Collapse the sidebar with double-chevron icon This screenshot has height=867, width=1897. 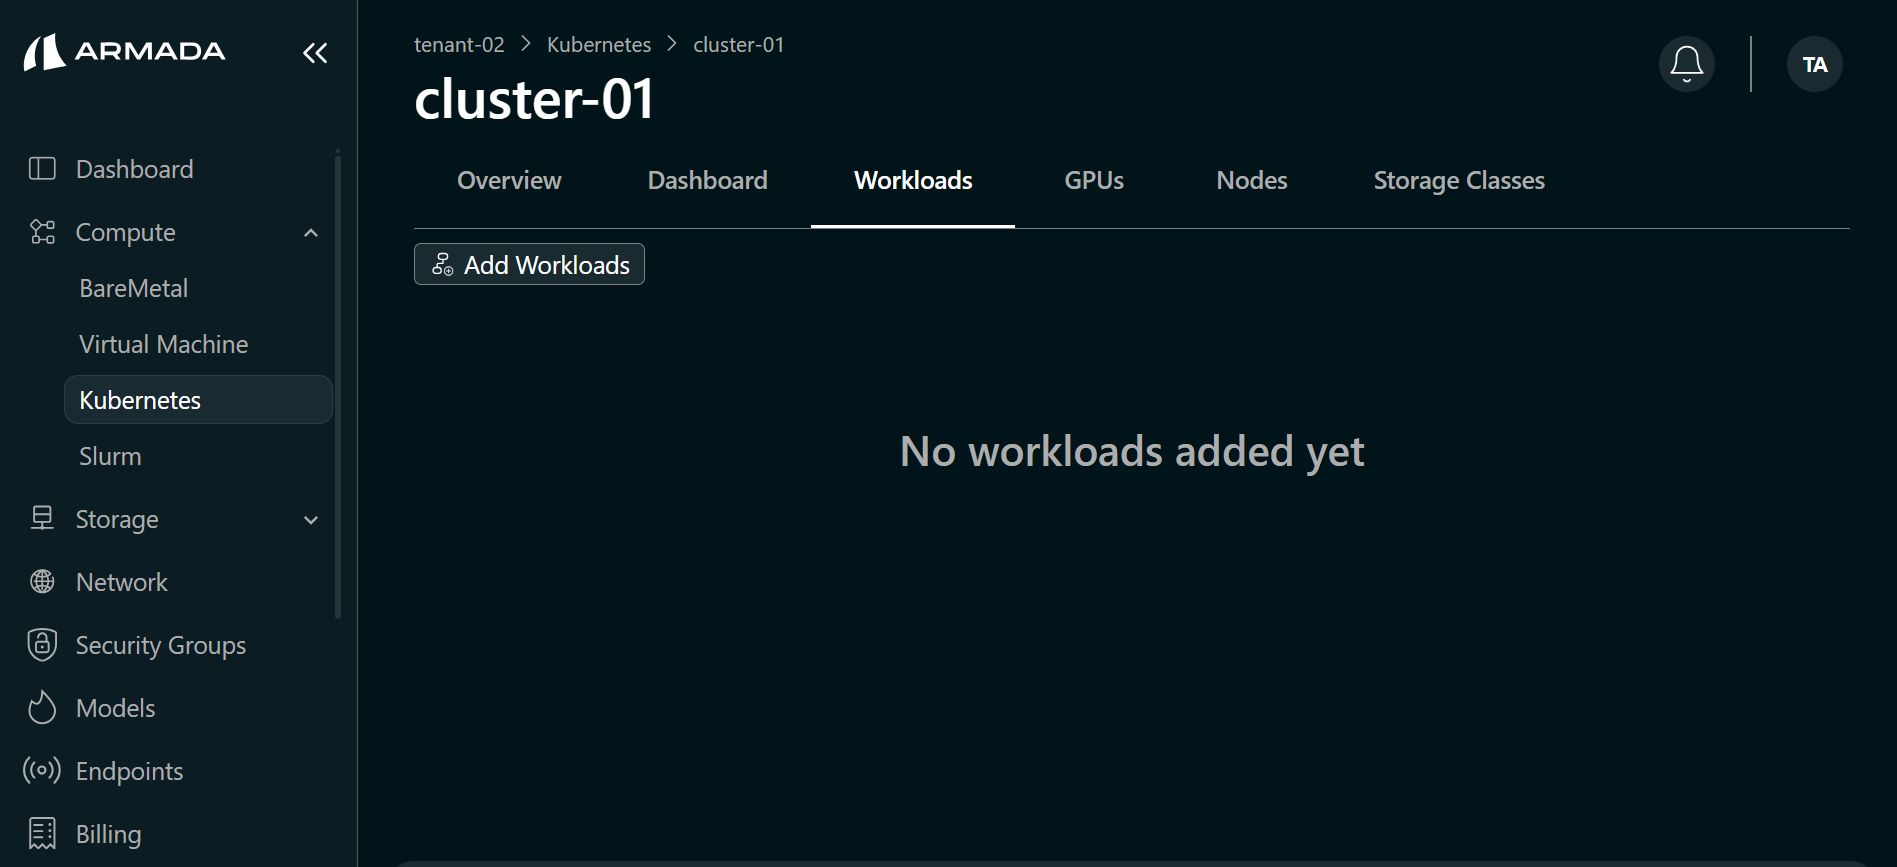coord(315,53)
